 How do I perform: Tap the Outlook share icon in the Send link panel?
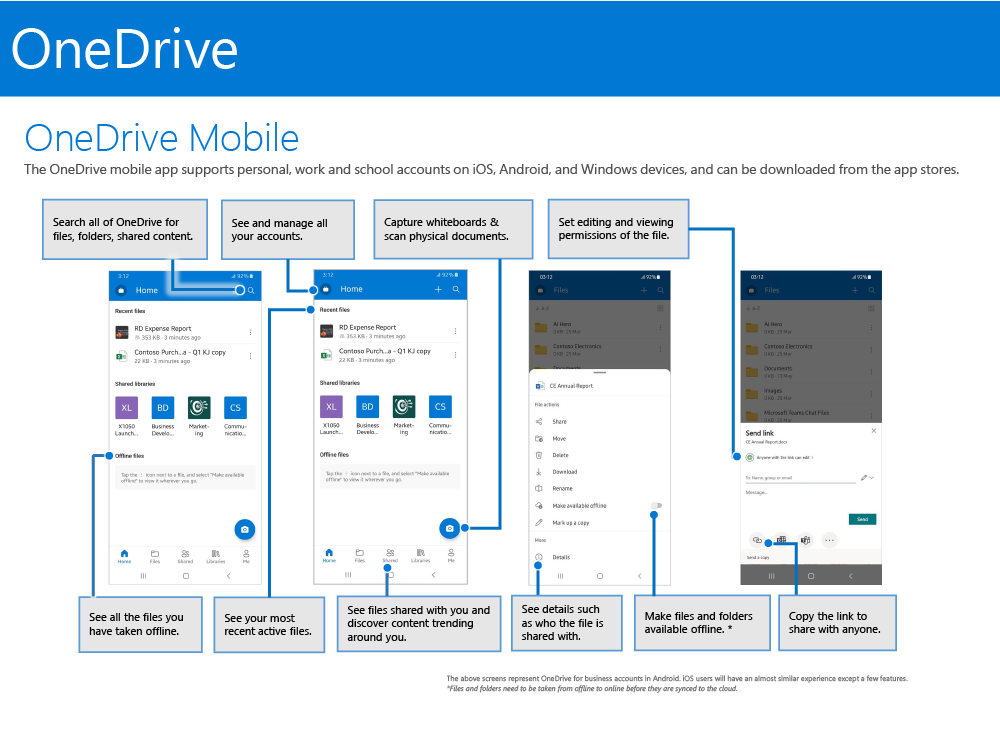(x=781, y=540)
